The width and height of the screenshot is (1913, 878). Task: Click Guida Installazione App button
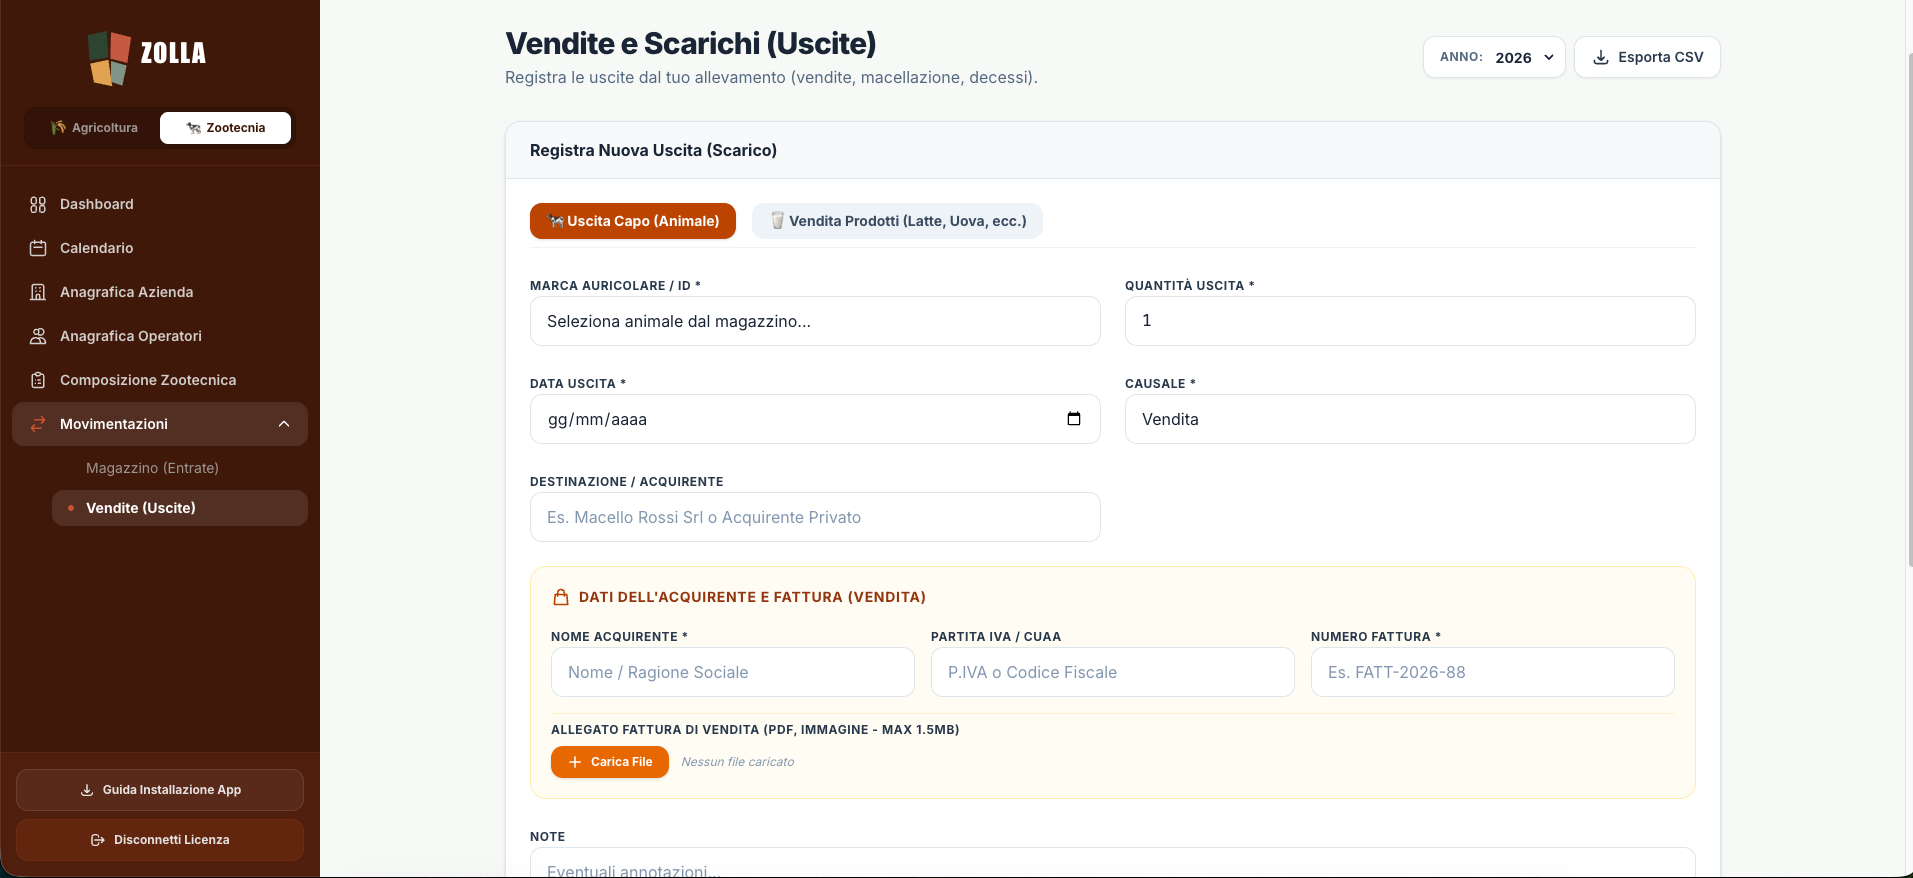coord(160,790)
